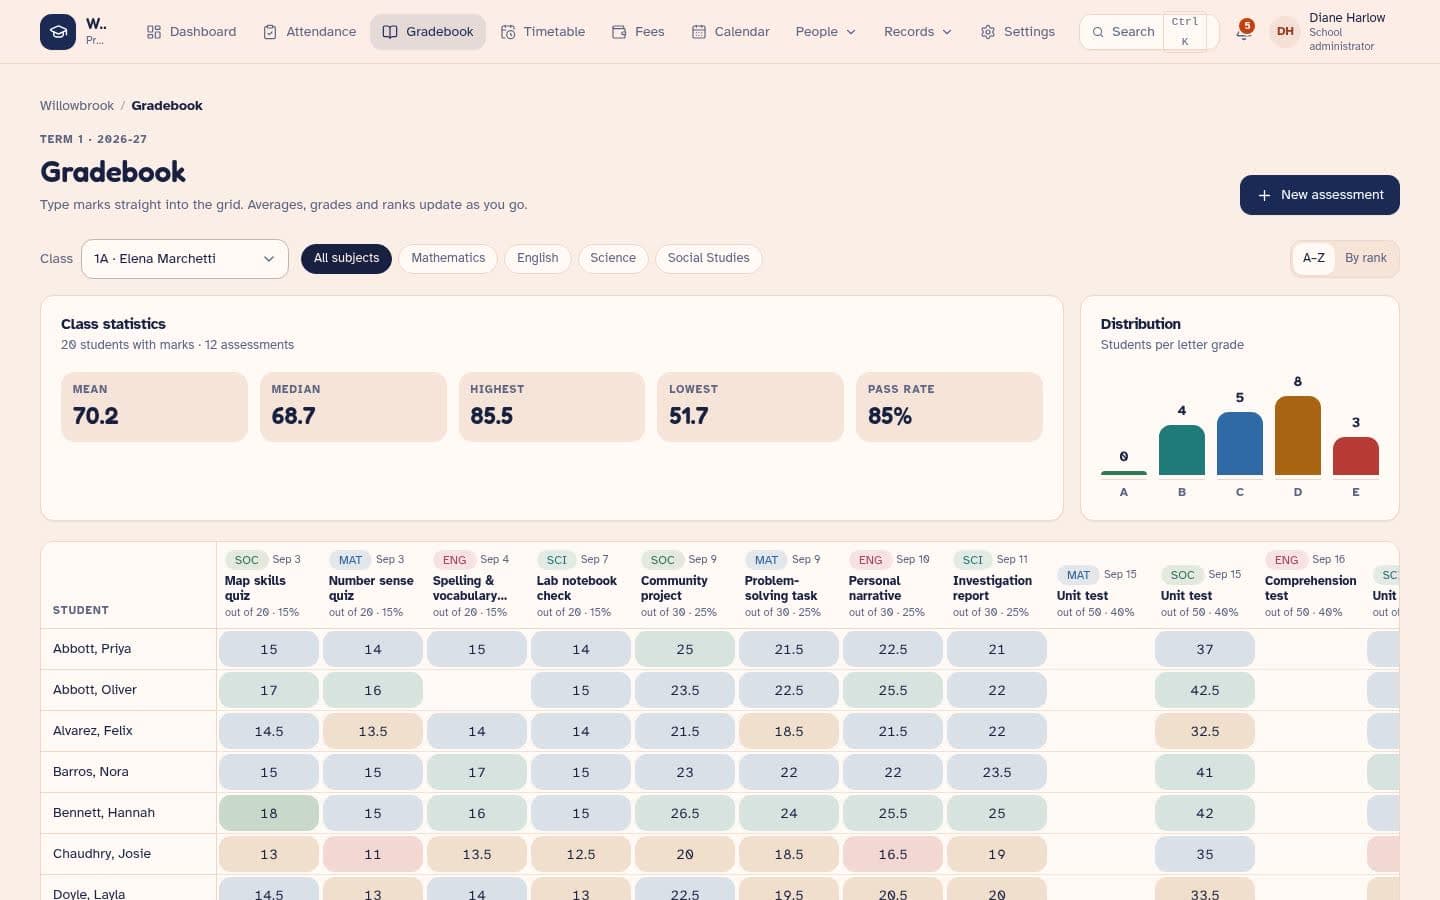This screenshot has width=1440, height=900.
Task: Click the plus icon on New assessment
Action: tap(1264, 195)
